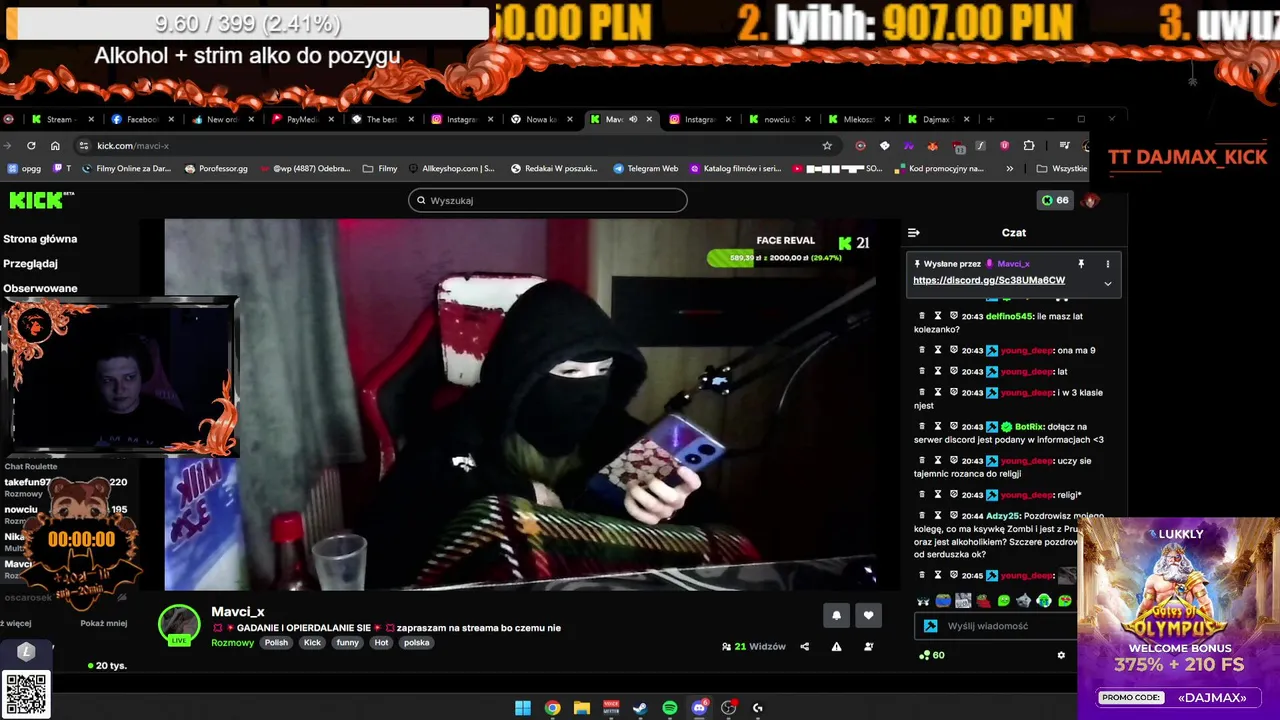Screen dimensions: 1280x720
Task: Open the pinned Discord invite link
Action: pyautogui.click(x=989, y=280)
